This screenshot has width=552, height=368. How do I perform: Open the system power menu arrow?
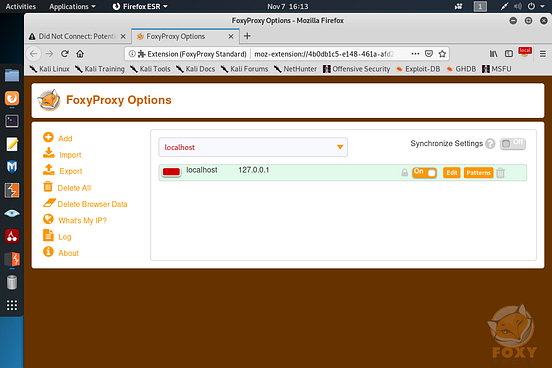point(542,6)
